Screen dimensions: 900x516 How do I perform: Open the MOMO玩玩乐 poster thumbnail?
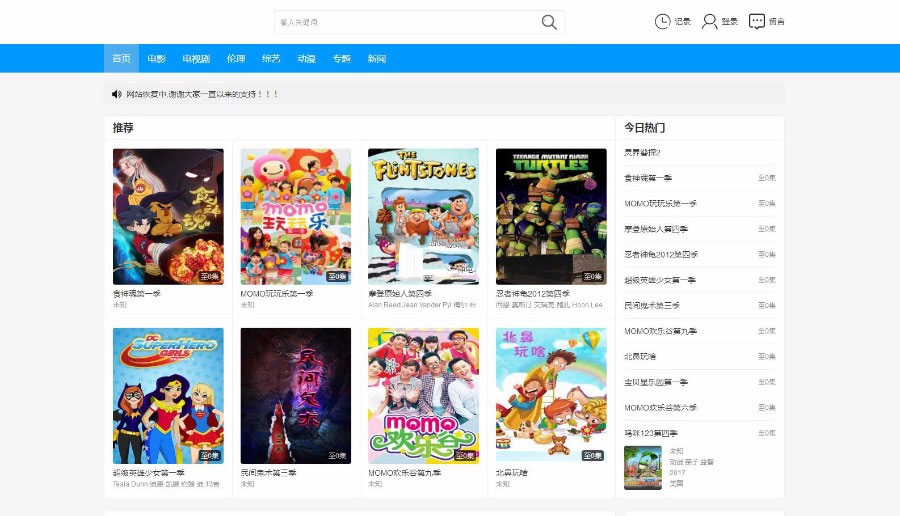coord(295,216)
